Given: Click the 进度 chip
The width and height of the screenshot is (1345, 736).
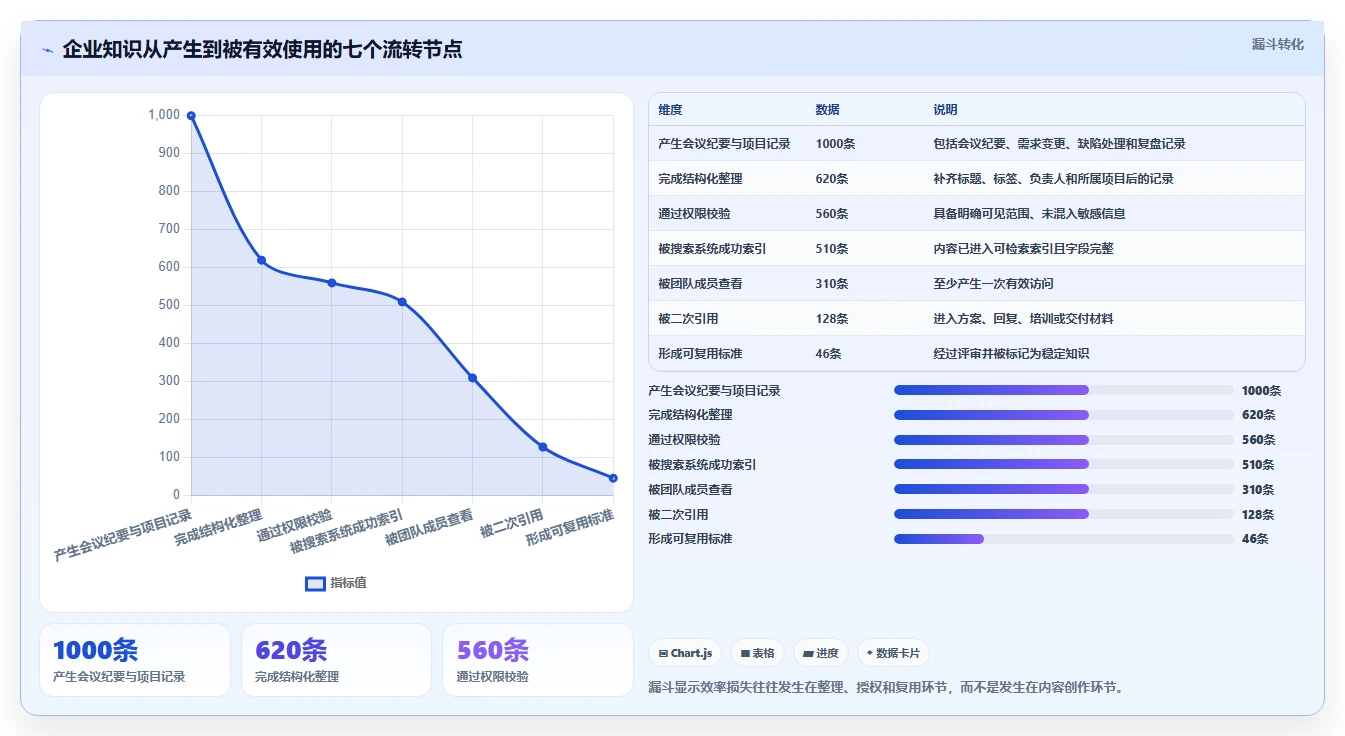Looking at the screenshot, I should 820,653.
